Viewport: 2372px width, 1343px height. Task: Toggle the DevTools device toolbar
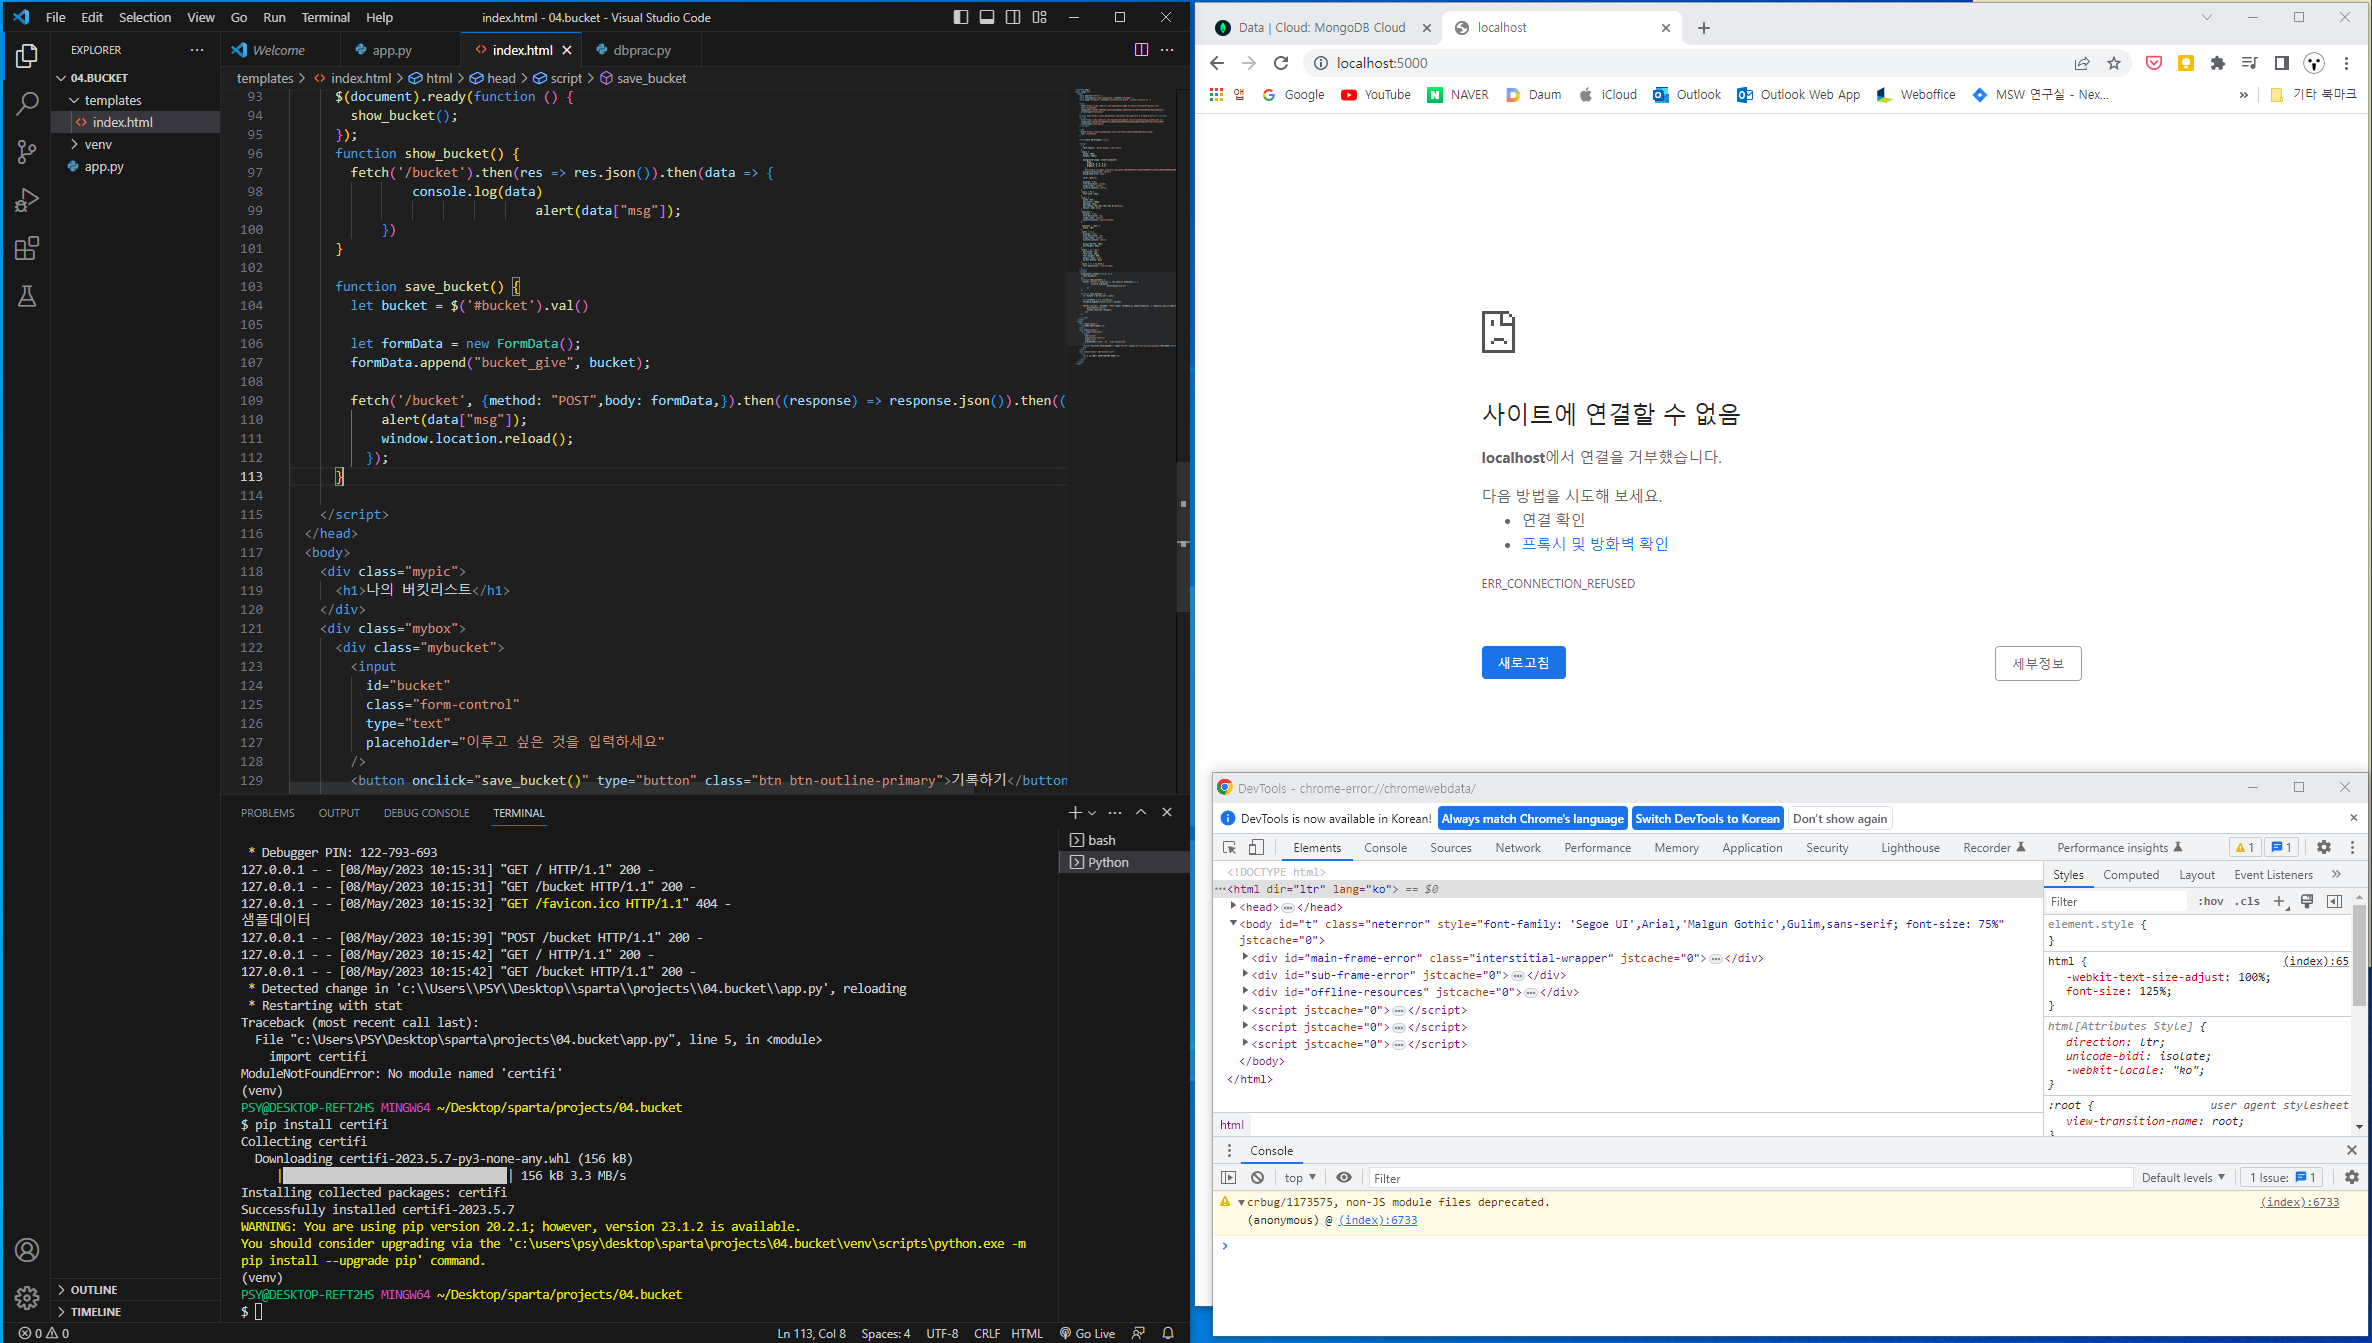[x=1256, y=847]
